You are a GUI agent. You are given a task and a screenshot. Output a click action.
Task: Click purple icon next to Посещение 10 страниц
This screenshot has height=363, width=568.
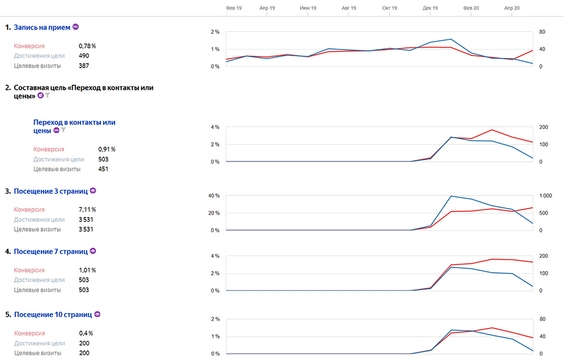click(97, 314)
